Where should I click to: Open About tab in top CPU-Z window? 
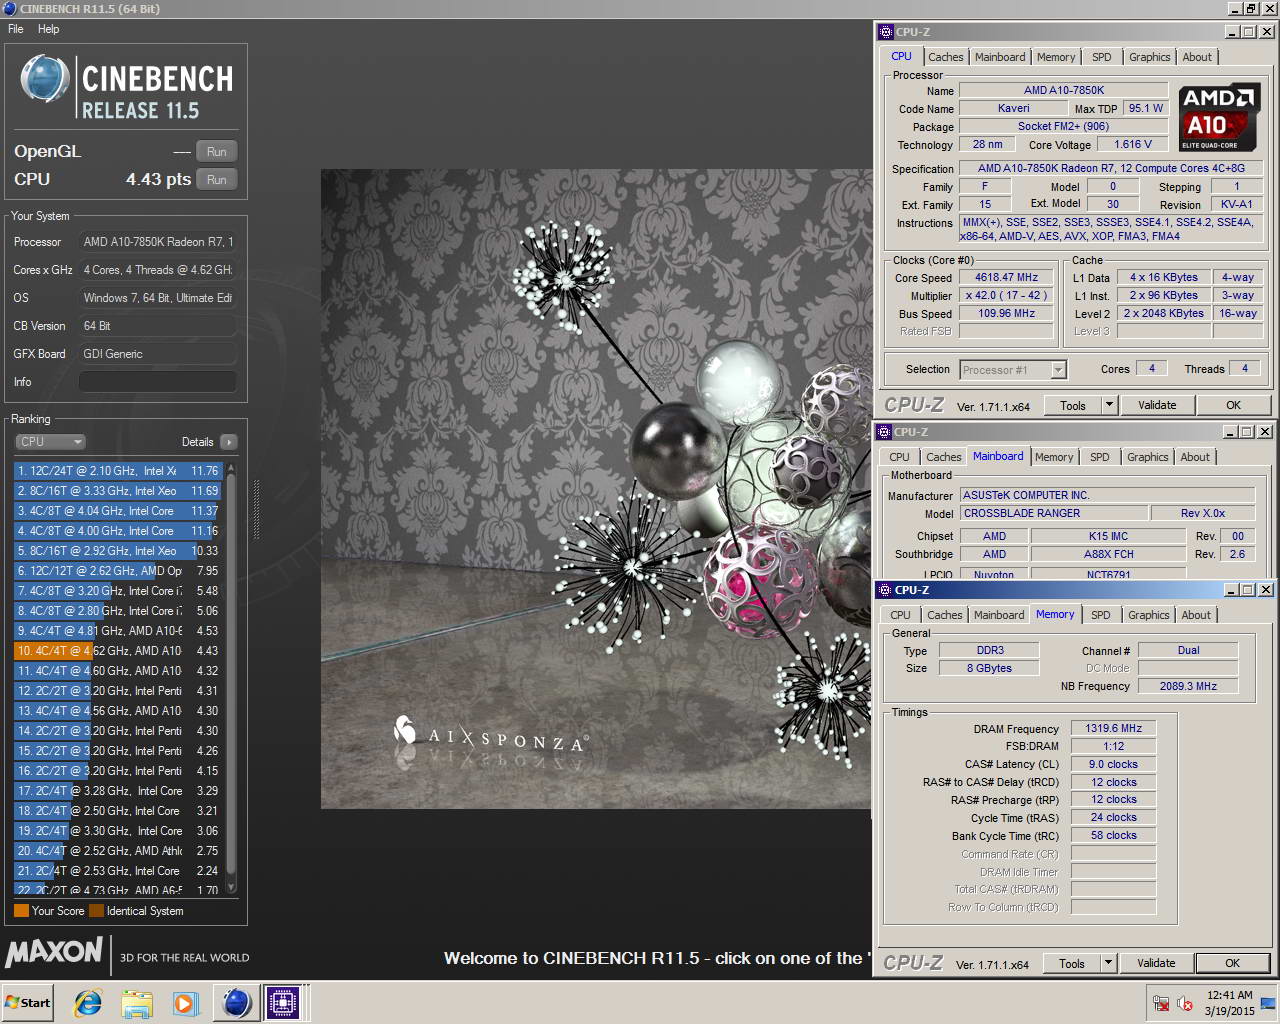1197,57
